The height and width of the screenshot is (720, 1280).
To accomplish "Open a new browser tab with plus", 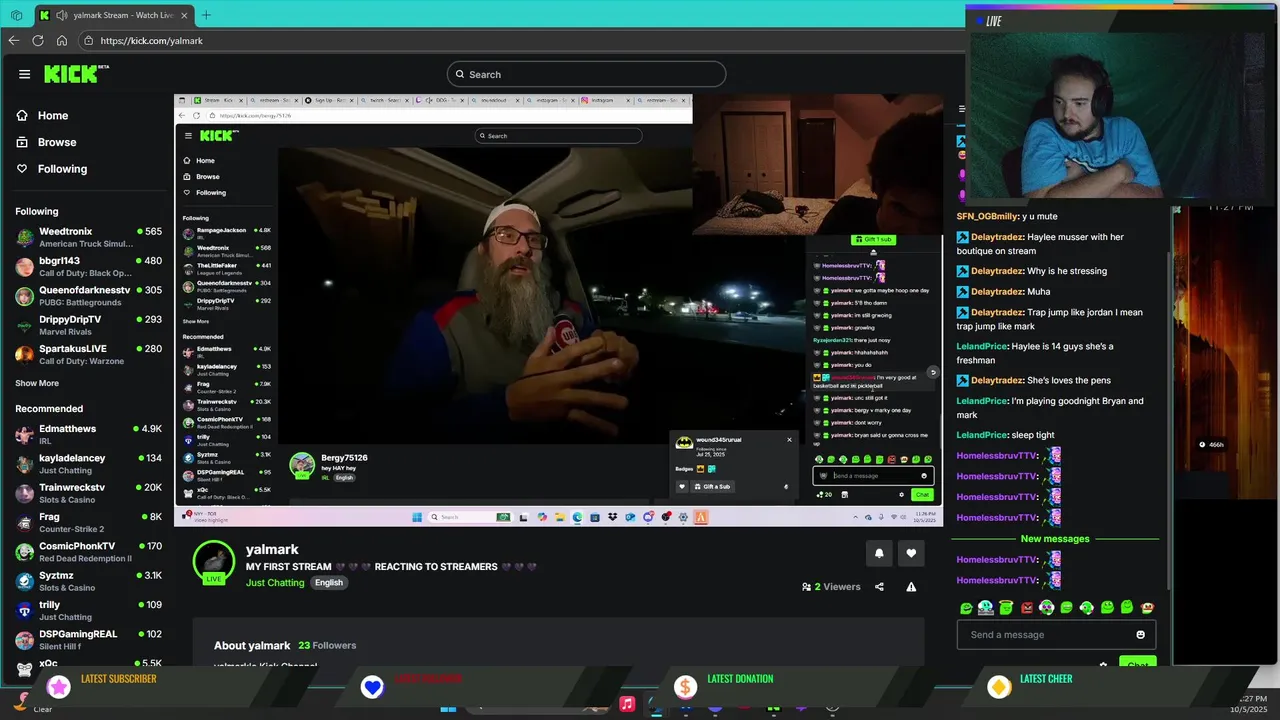I will click(206, 15).
